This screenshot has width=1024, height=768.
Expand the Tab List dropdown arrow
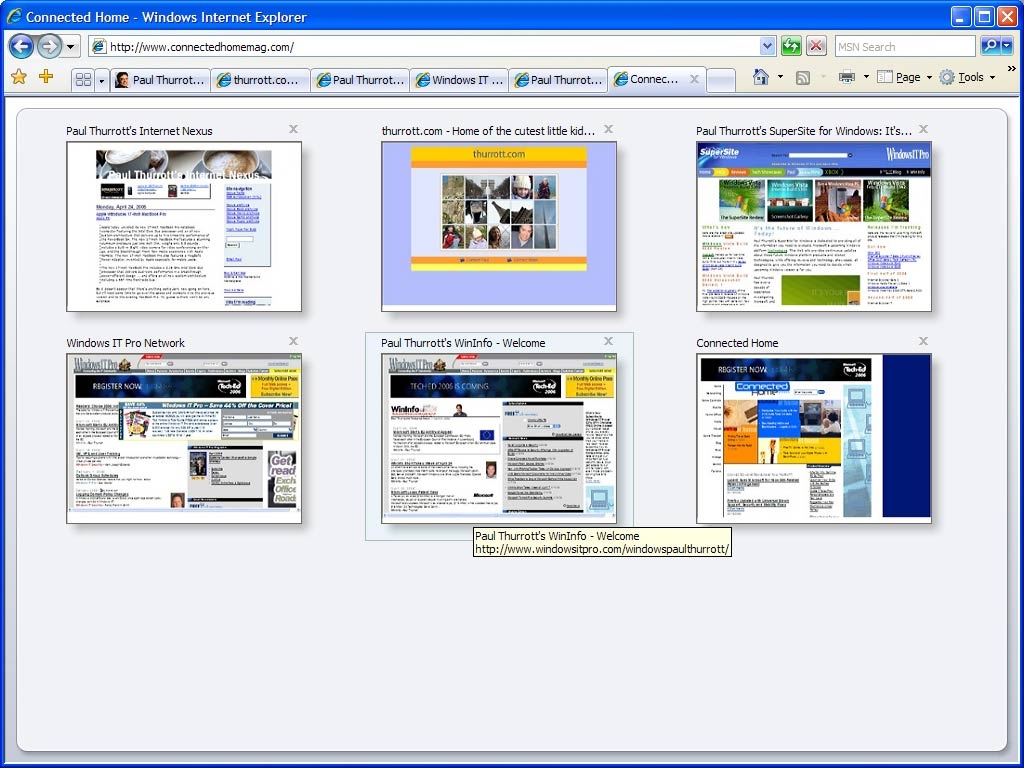pos(101,79)
